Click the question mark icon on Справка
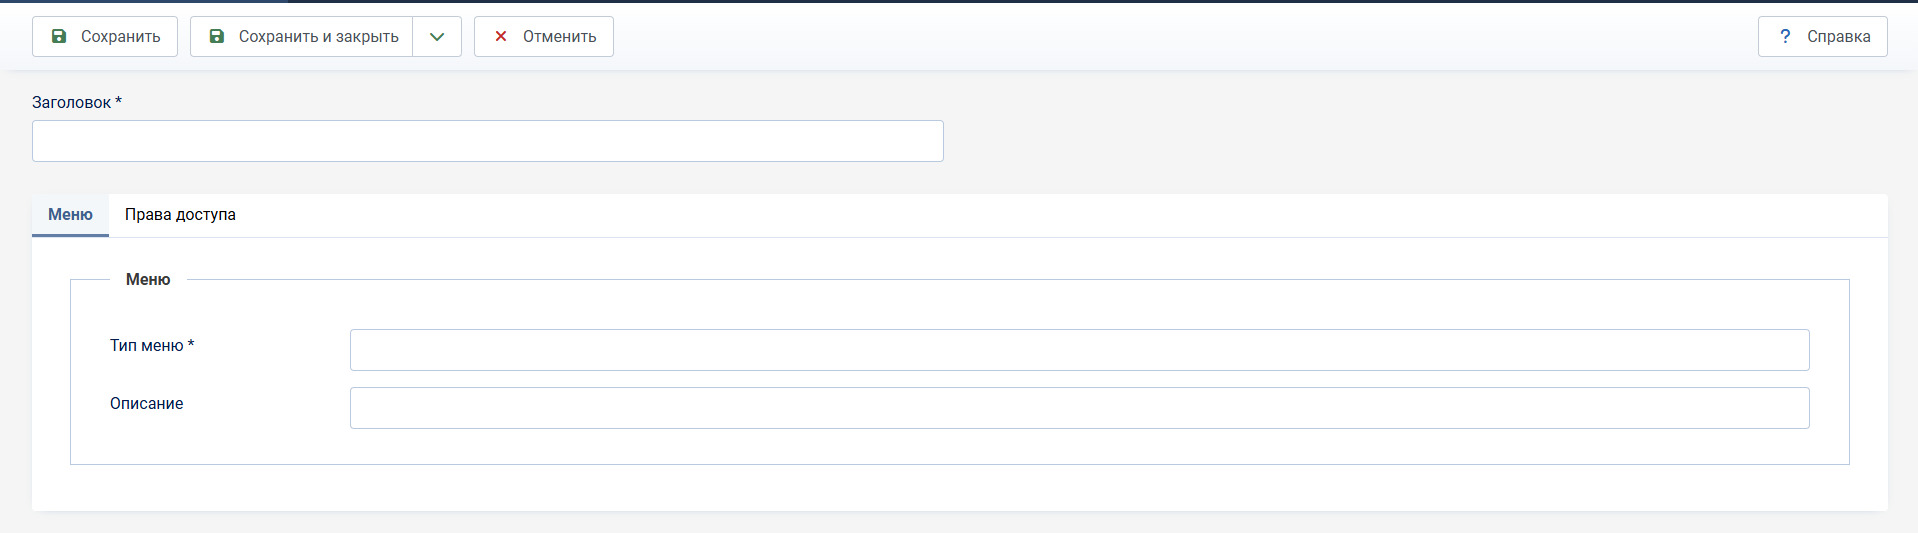The width and height of the screenshot is (1918, 533). pos(1785,36)
